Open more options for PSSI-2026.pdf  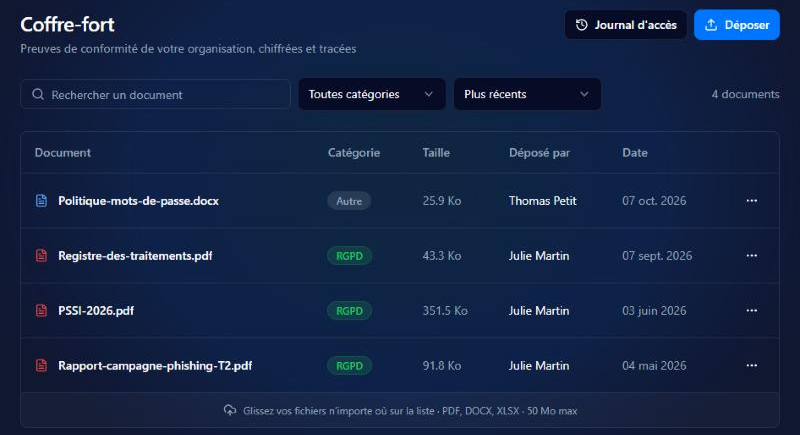pyautogui.click(x=752, y=311)
